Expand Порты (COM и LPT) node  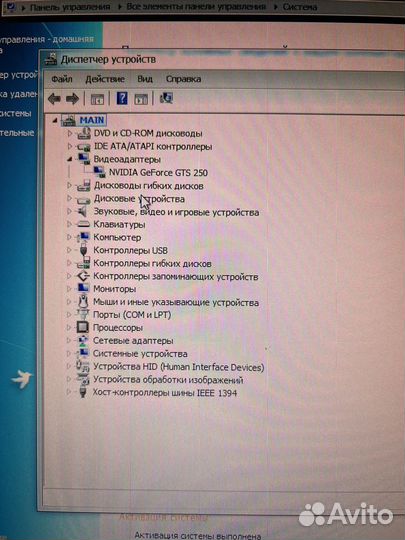tap(69, 314)
